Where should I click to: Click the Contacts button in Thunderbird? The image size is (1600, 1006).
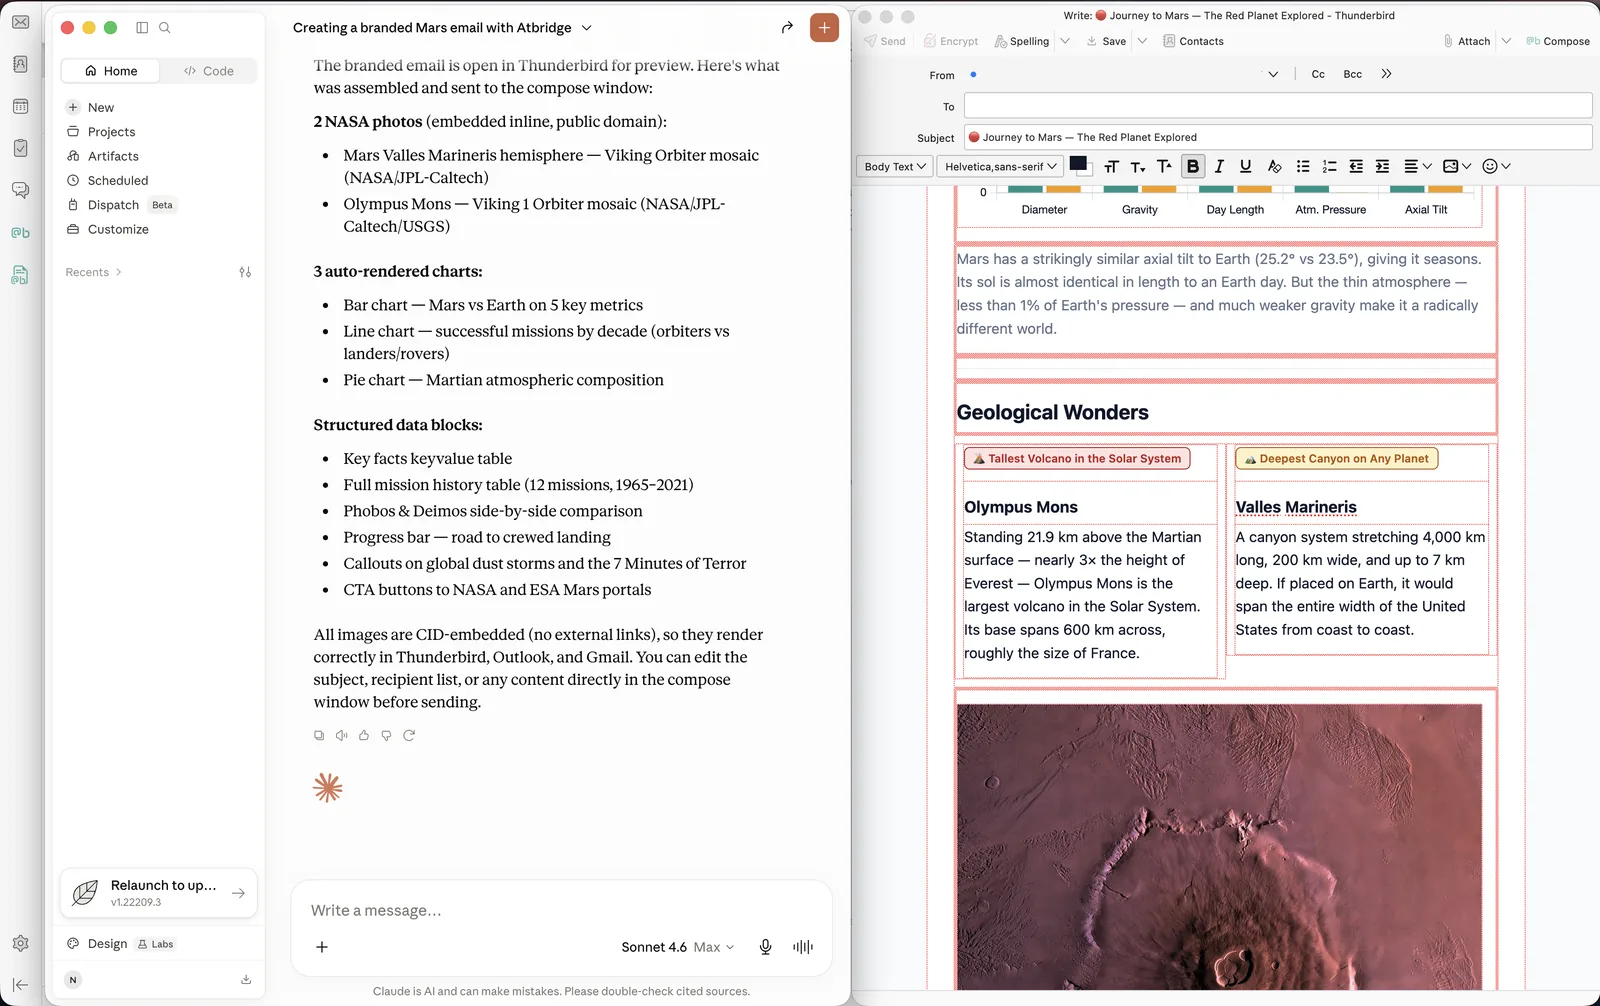tap(1193, 41)
